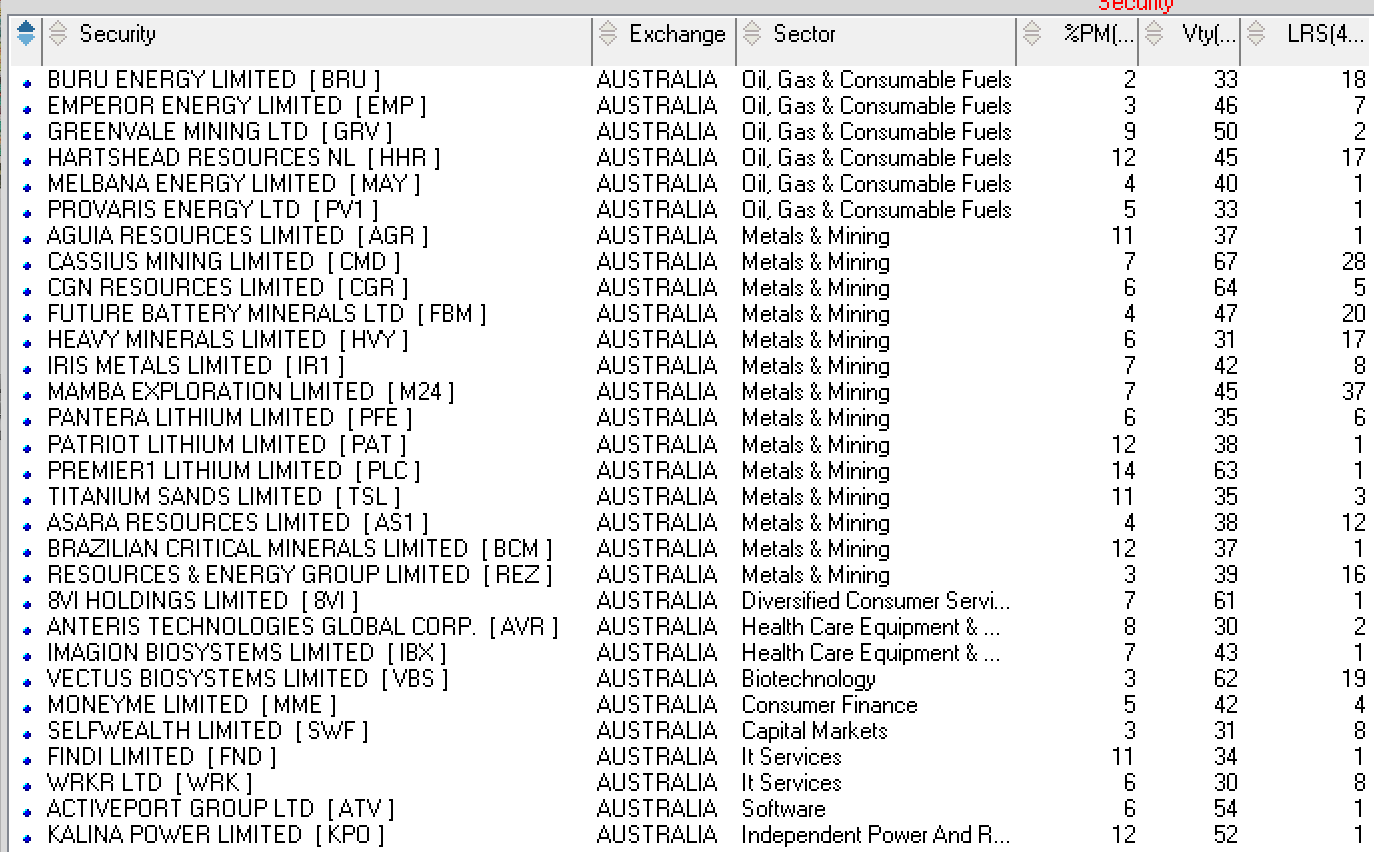Click the Biotechnology sector cell

[x=808, y=678]
